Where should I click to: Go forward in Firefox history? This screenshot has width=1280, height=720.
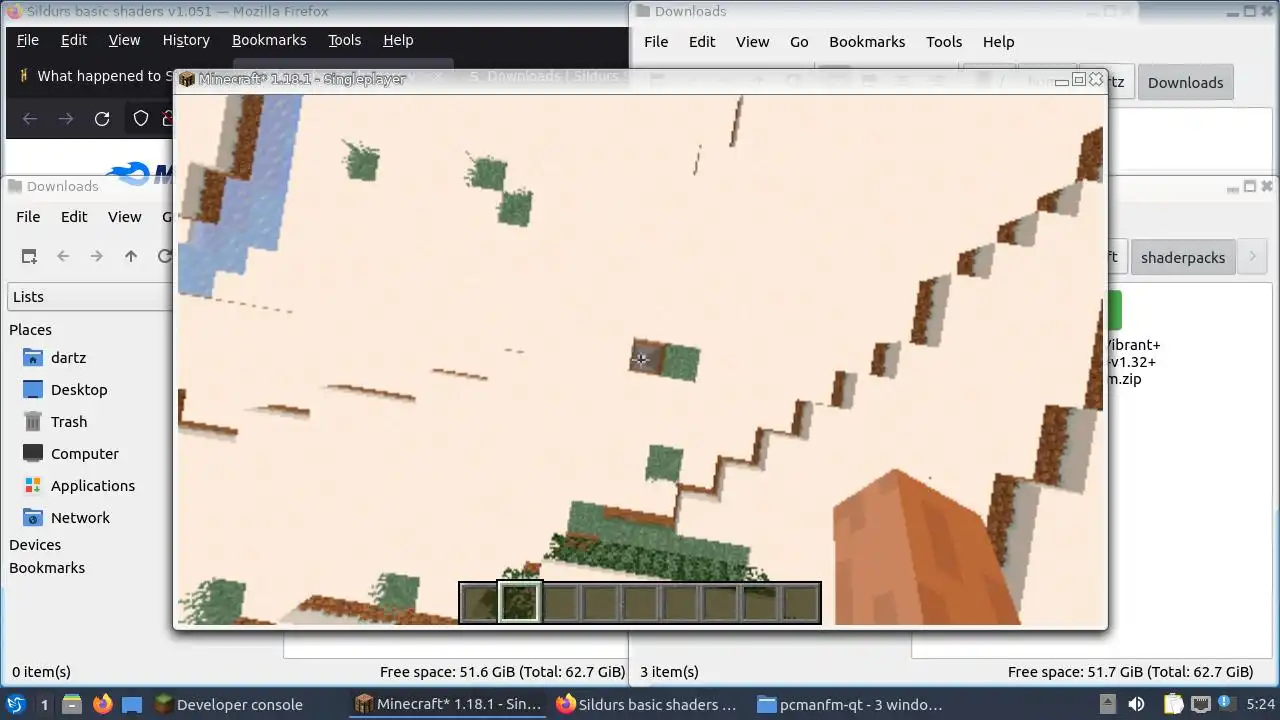(66, 119)
